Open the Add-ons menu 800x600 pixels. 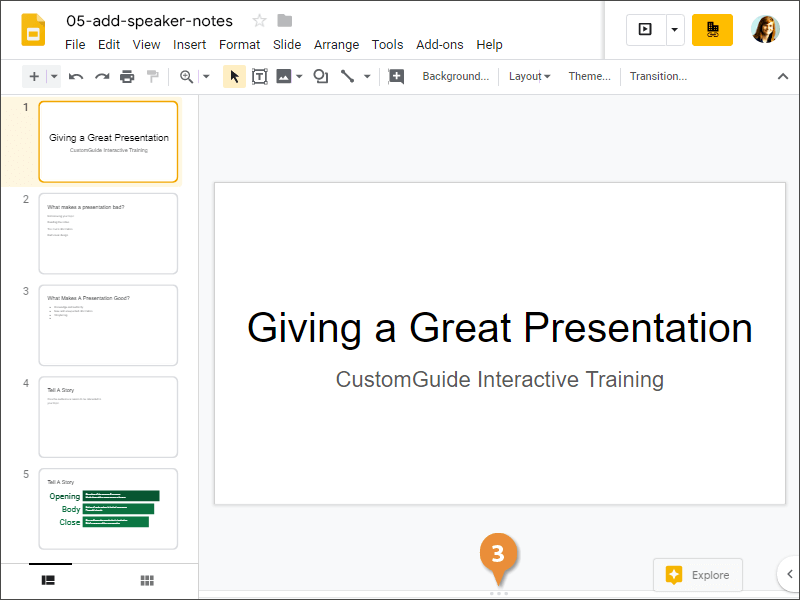[x=439, y=45]
